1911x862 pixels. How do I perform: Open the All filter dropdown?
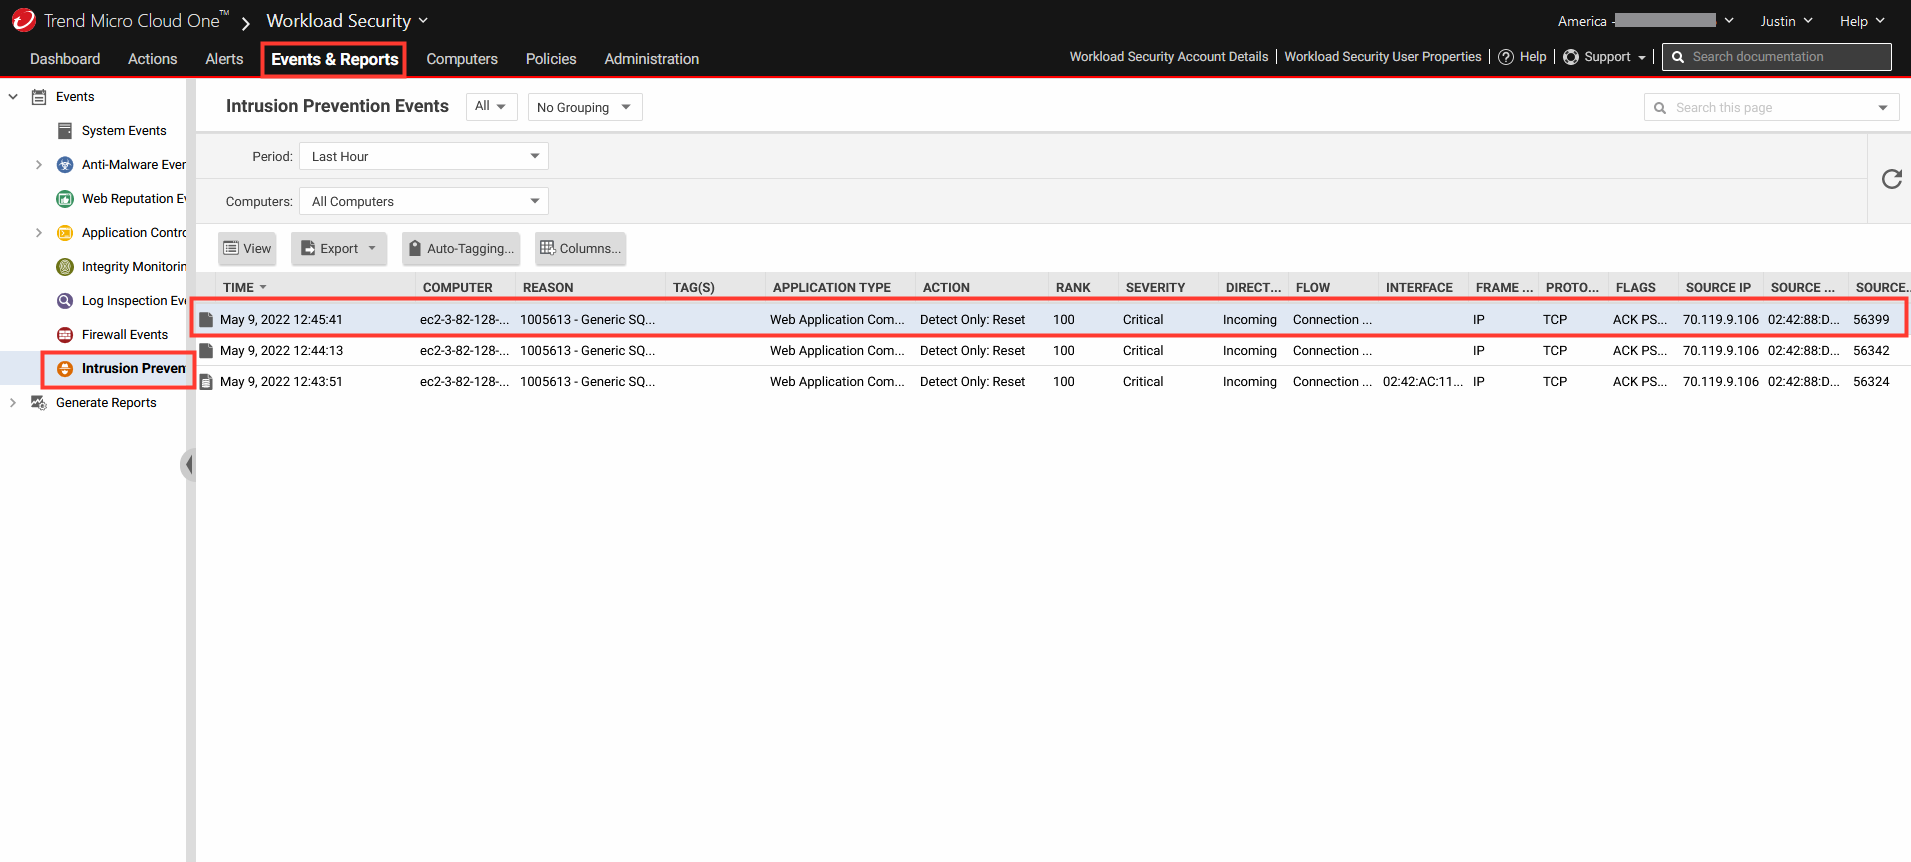coord(491,107)
